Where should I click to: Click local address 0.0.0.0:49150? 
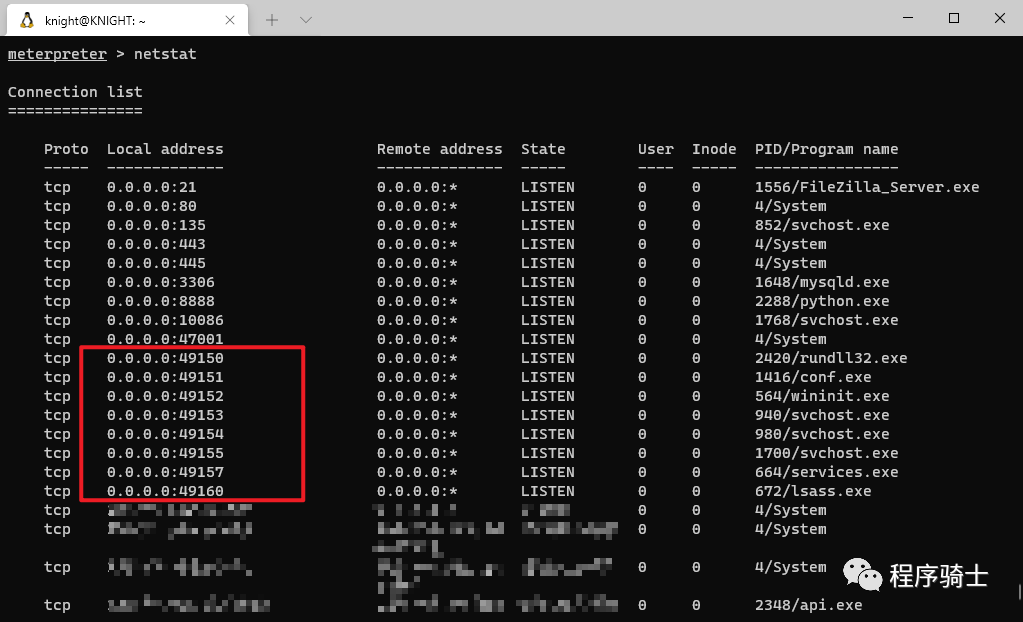[x=165, y=358]
